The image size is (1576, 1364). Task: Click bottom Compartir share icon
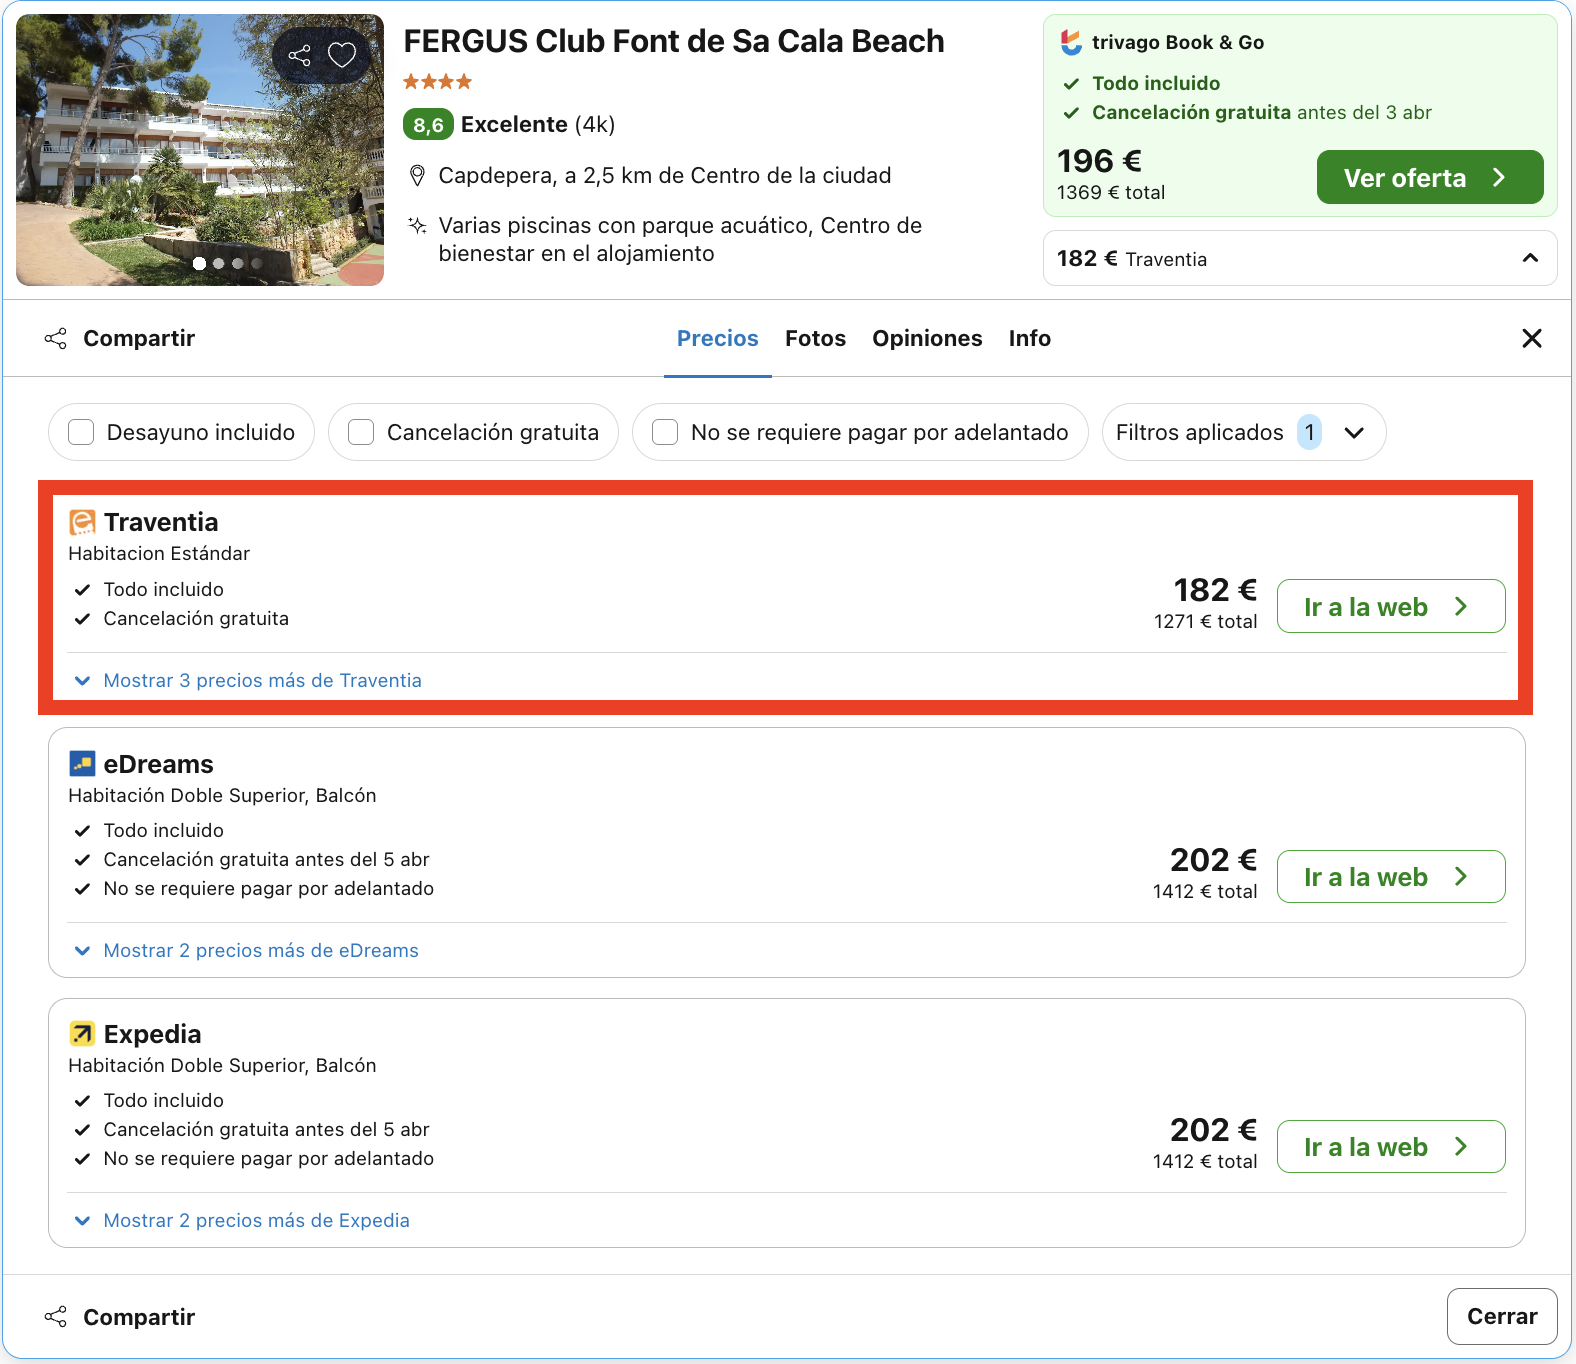(56, 1317)
